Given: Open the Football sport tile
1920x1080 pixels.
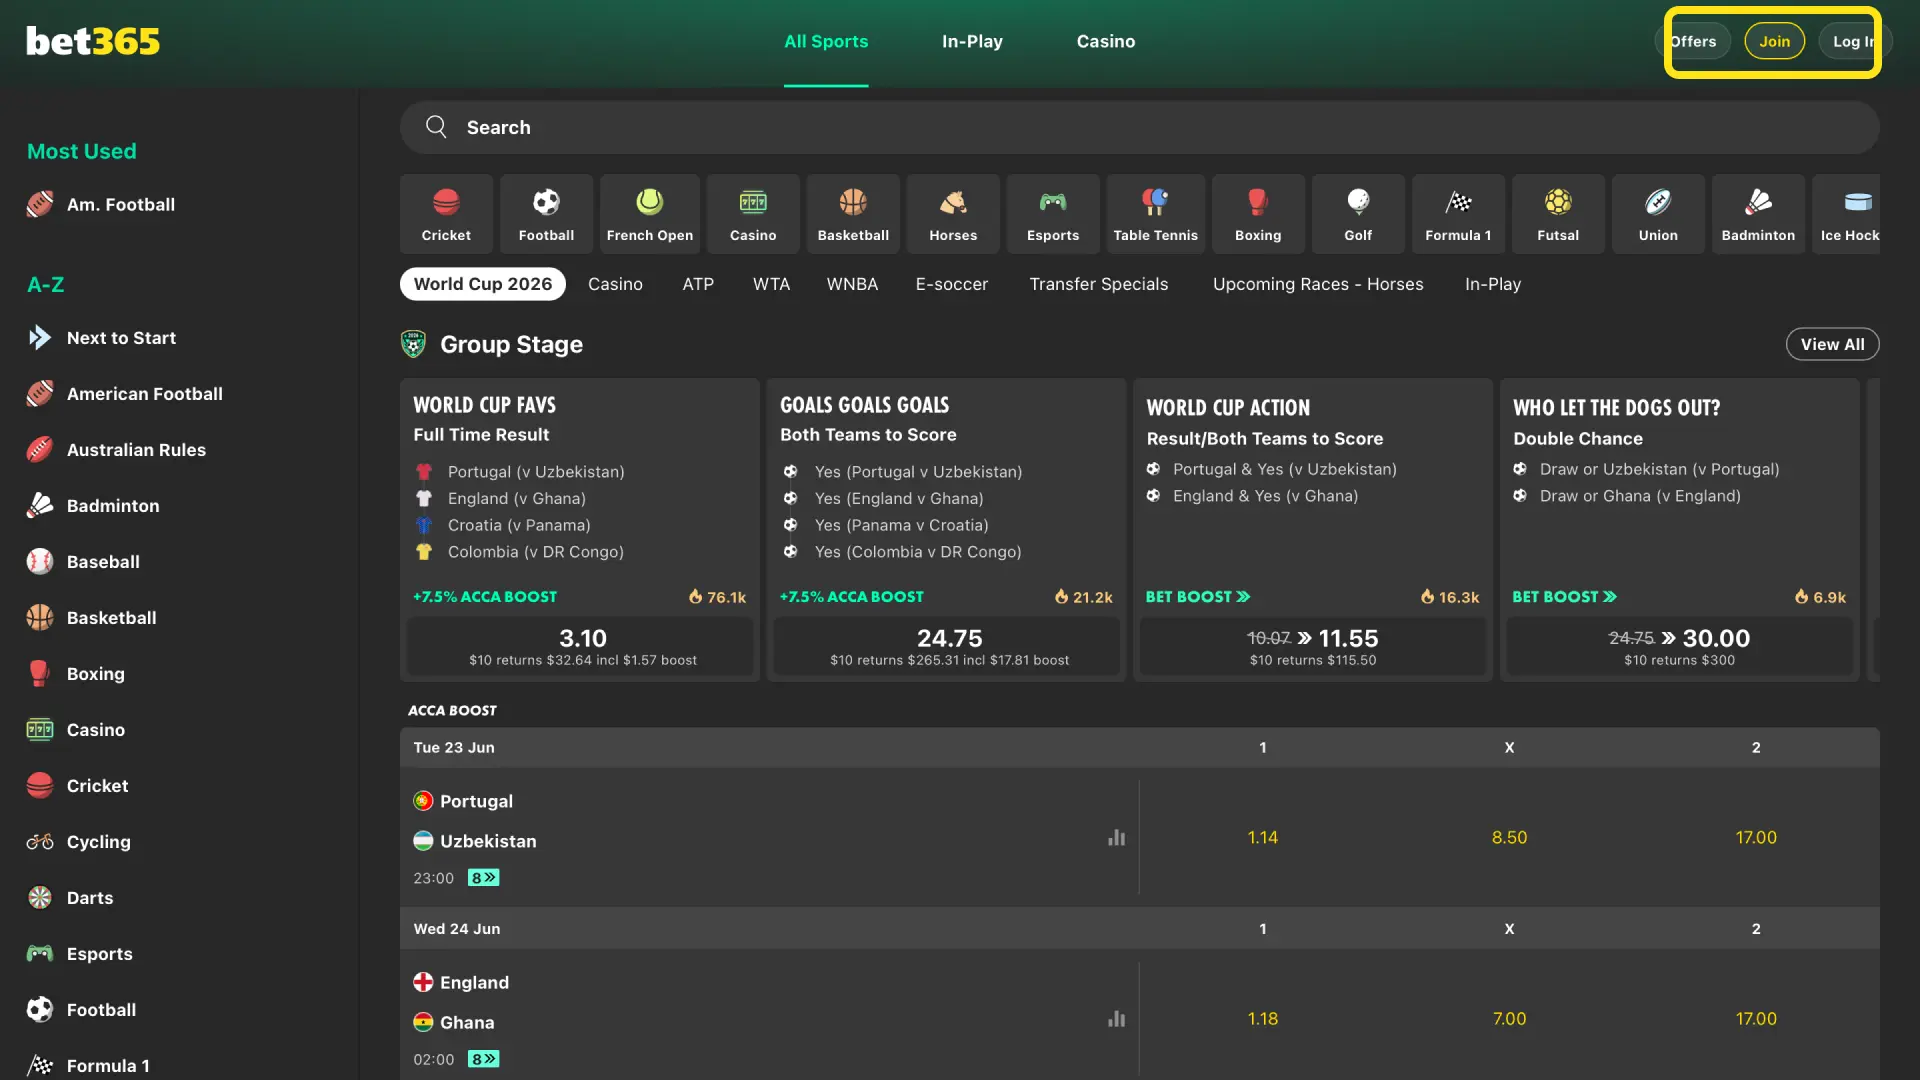Looking at the screenshot, I should 546,214.
